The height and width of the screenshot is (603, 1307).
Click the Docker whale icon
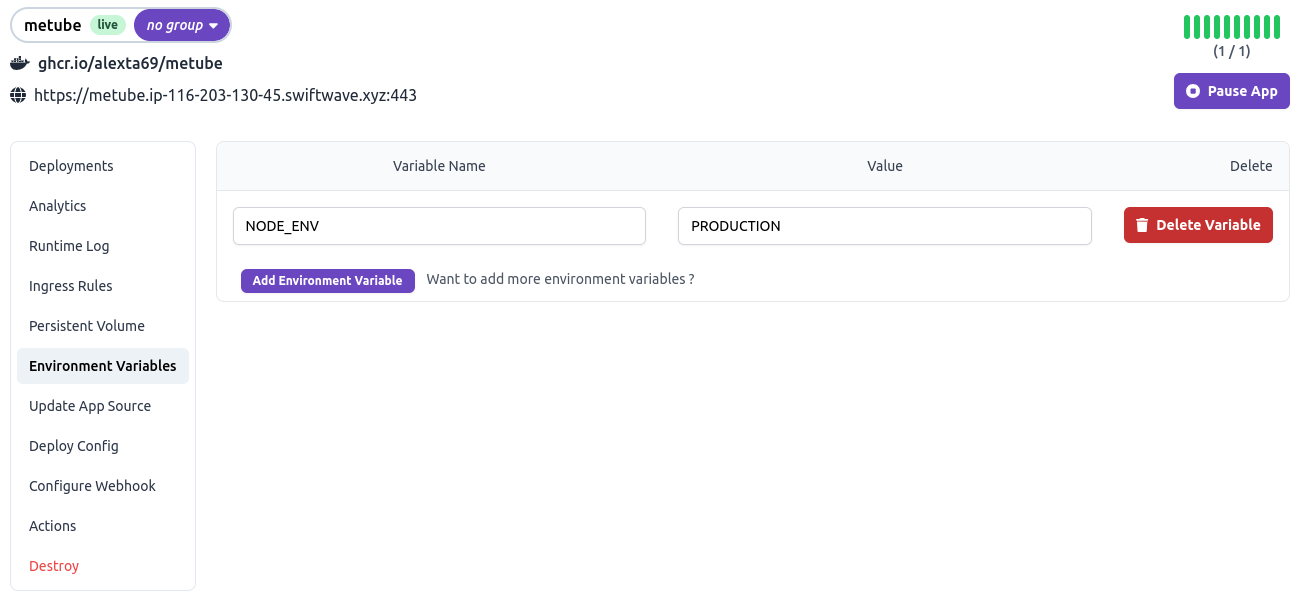coord(19,64)
